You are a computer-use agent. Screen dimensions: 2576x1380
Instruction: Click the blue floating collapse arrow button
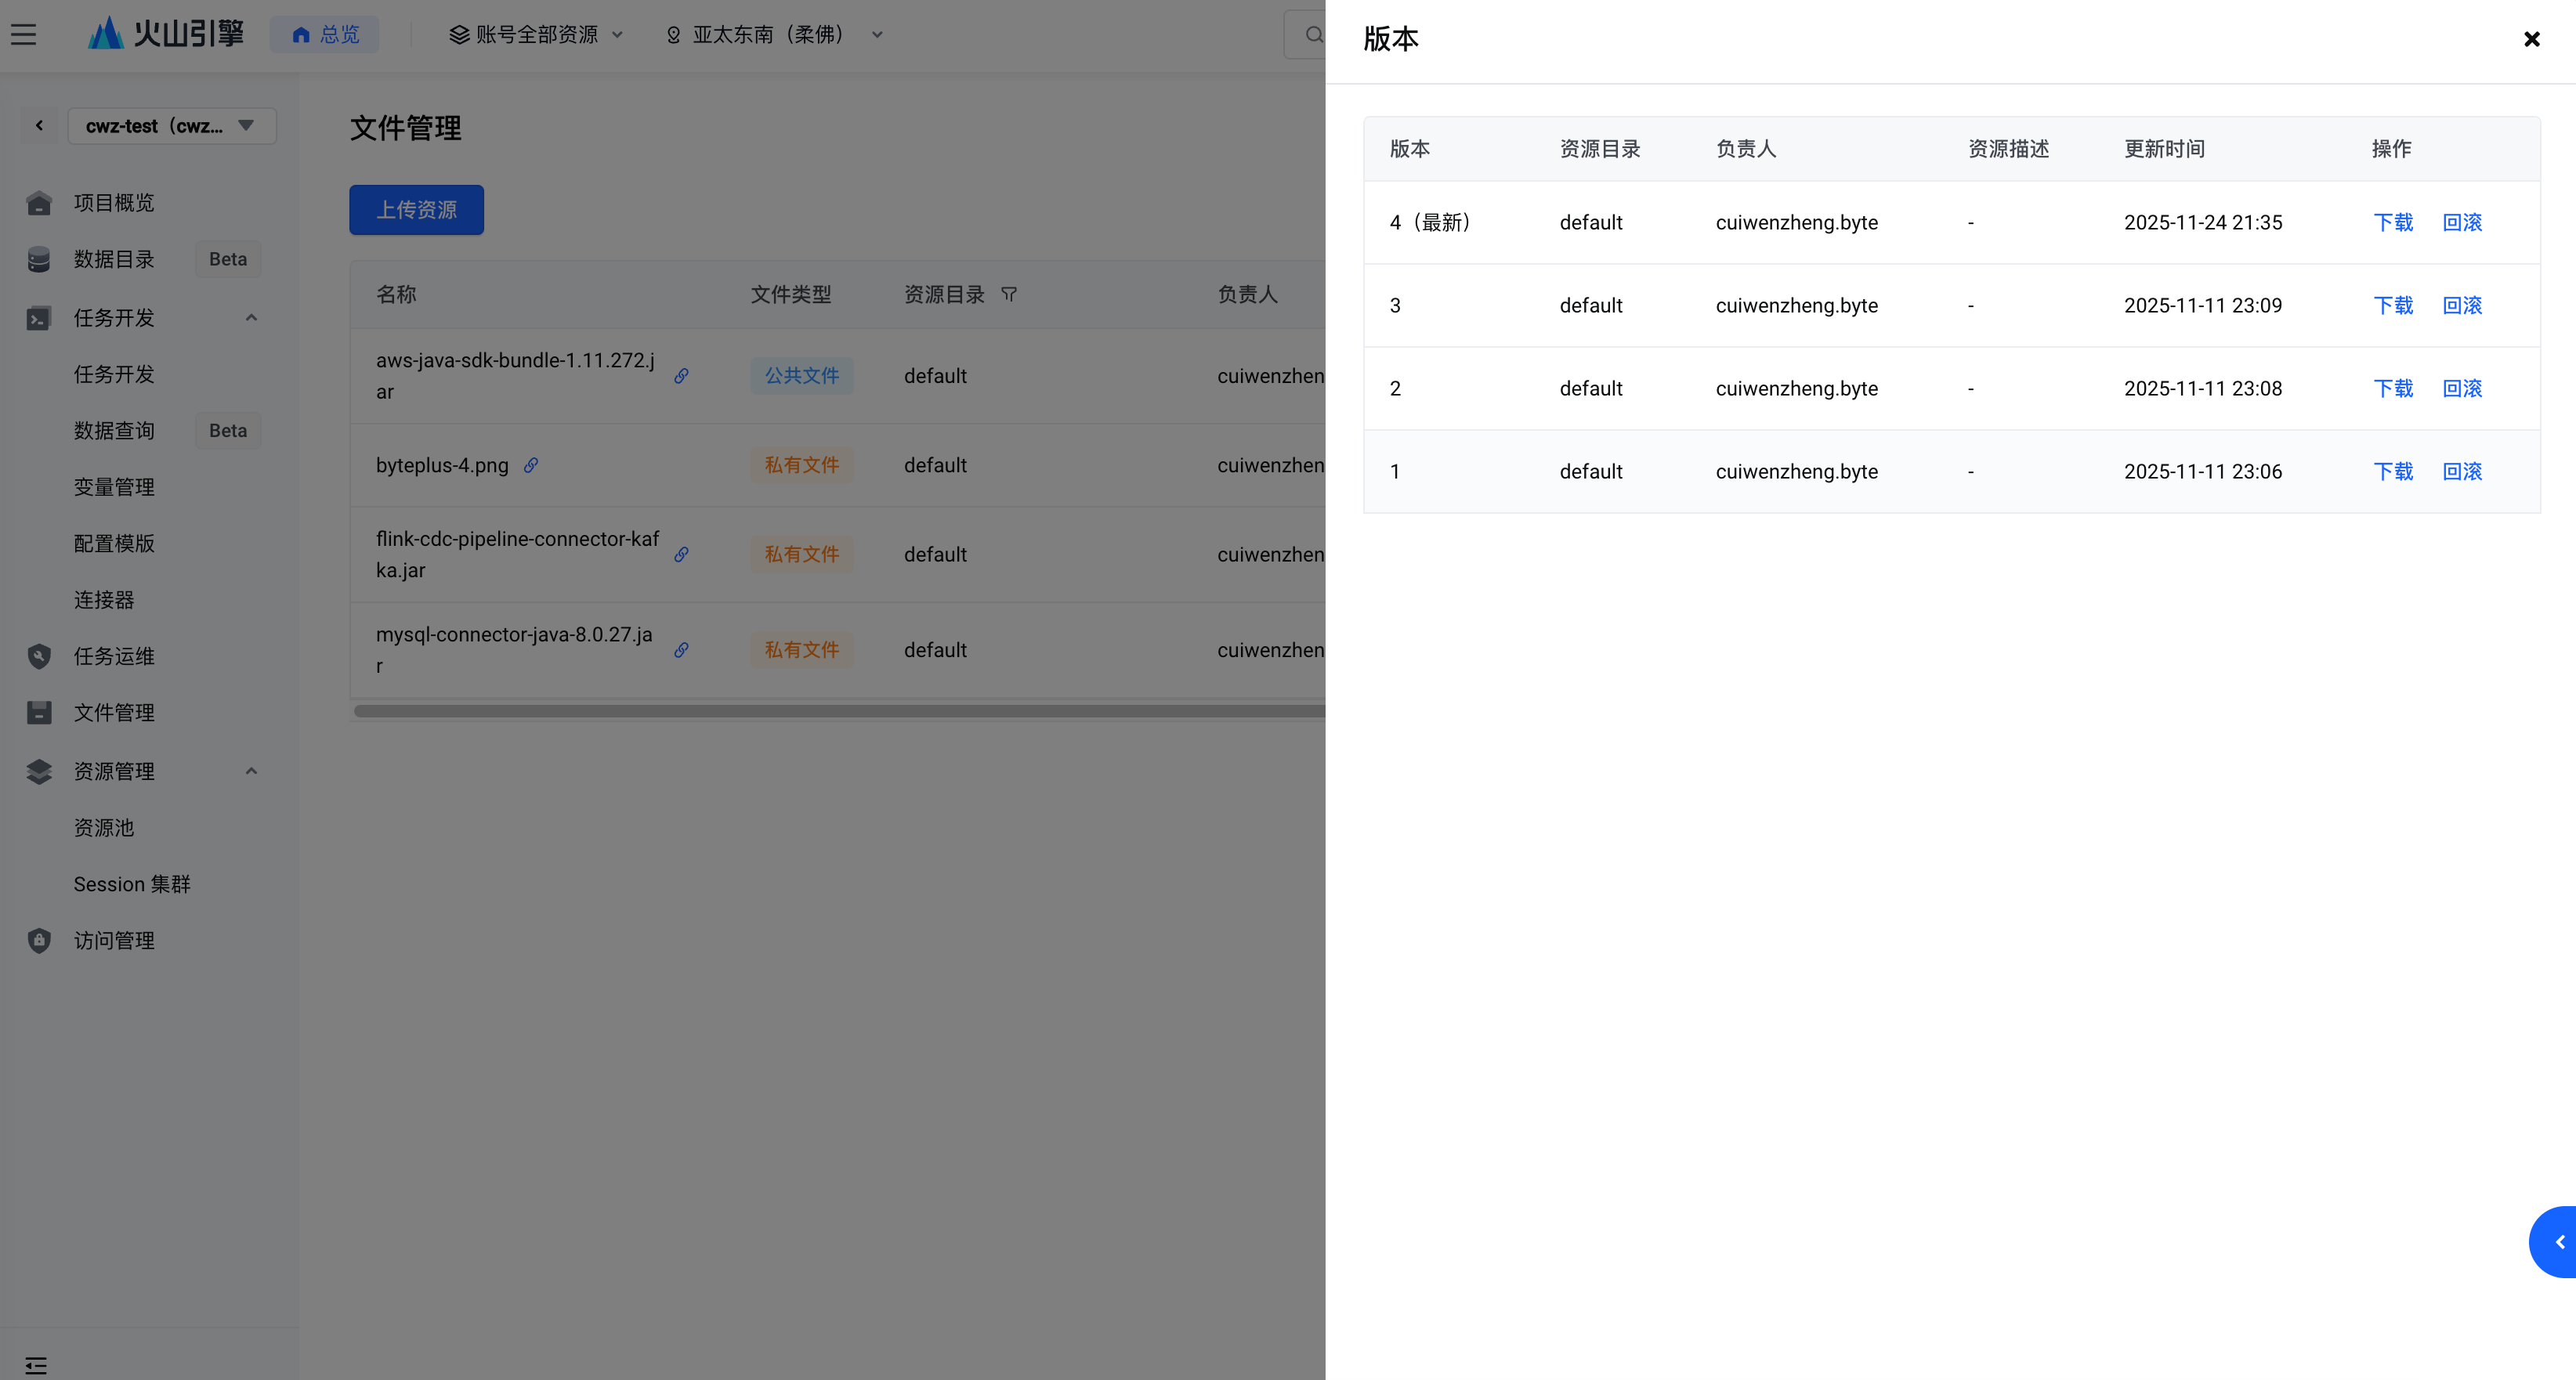click(x=2556, y=1241)
